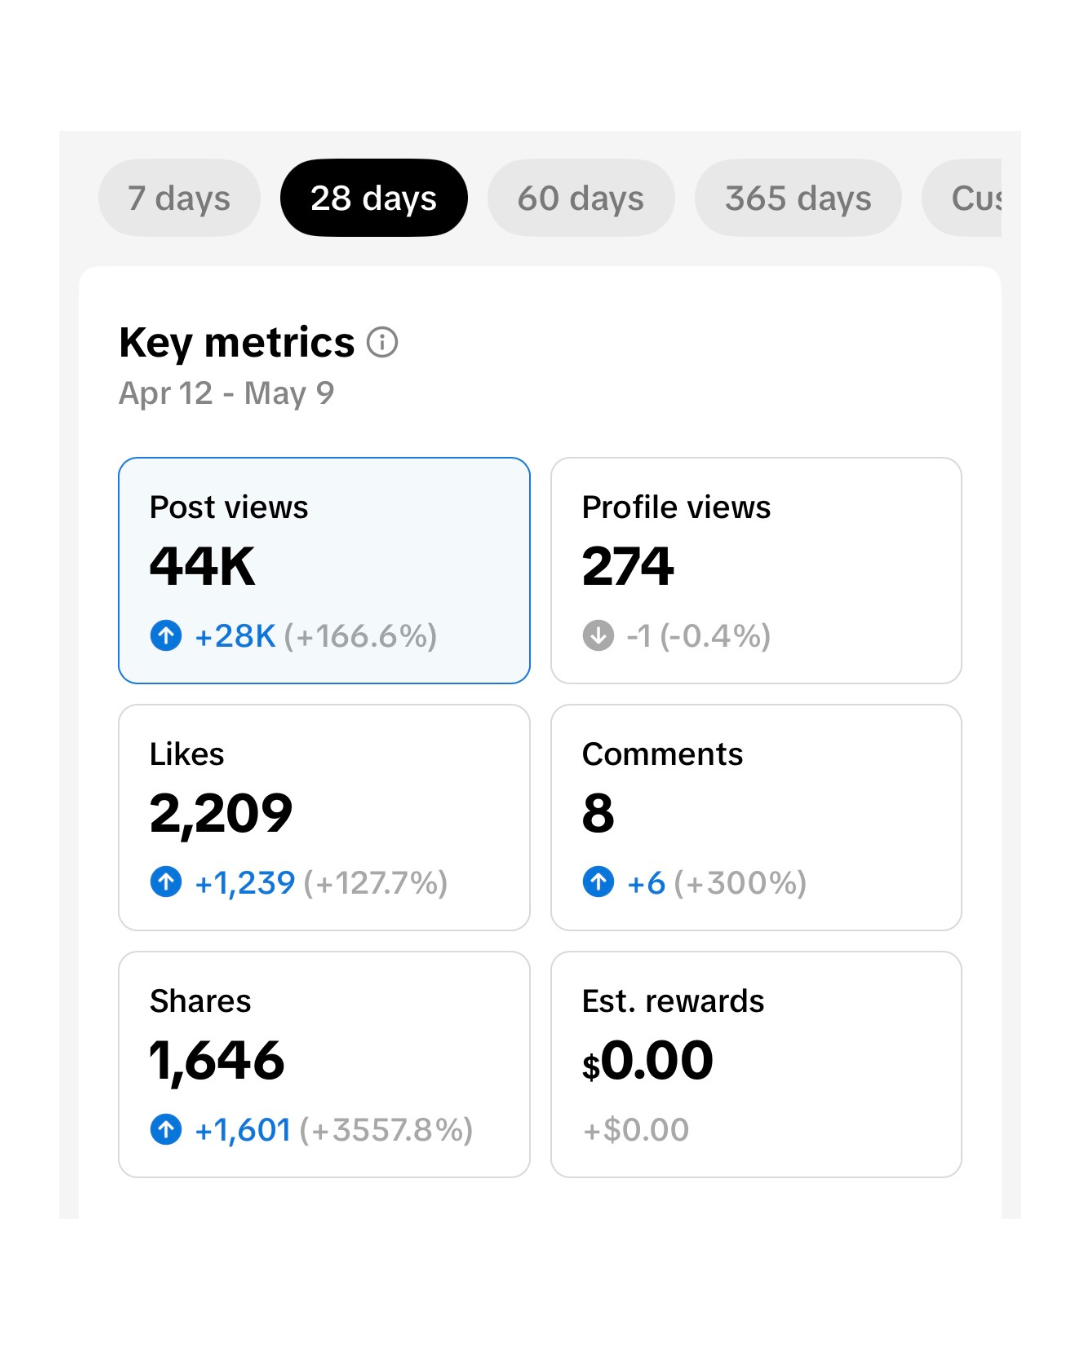Select the Est. rewards metric card
This screenshot has width=1080, height=1350.
[756, 1065]
